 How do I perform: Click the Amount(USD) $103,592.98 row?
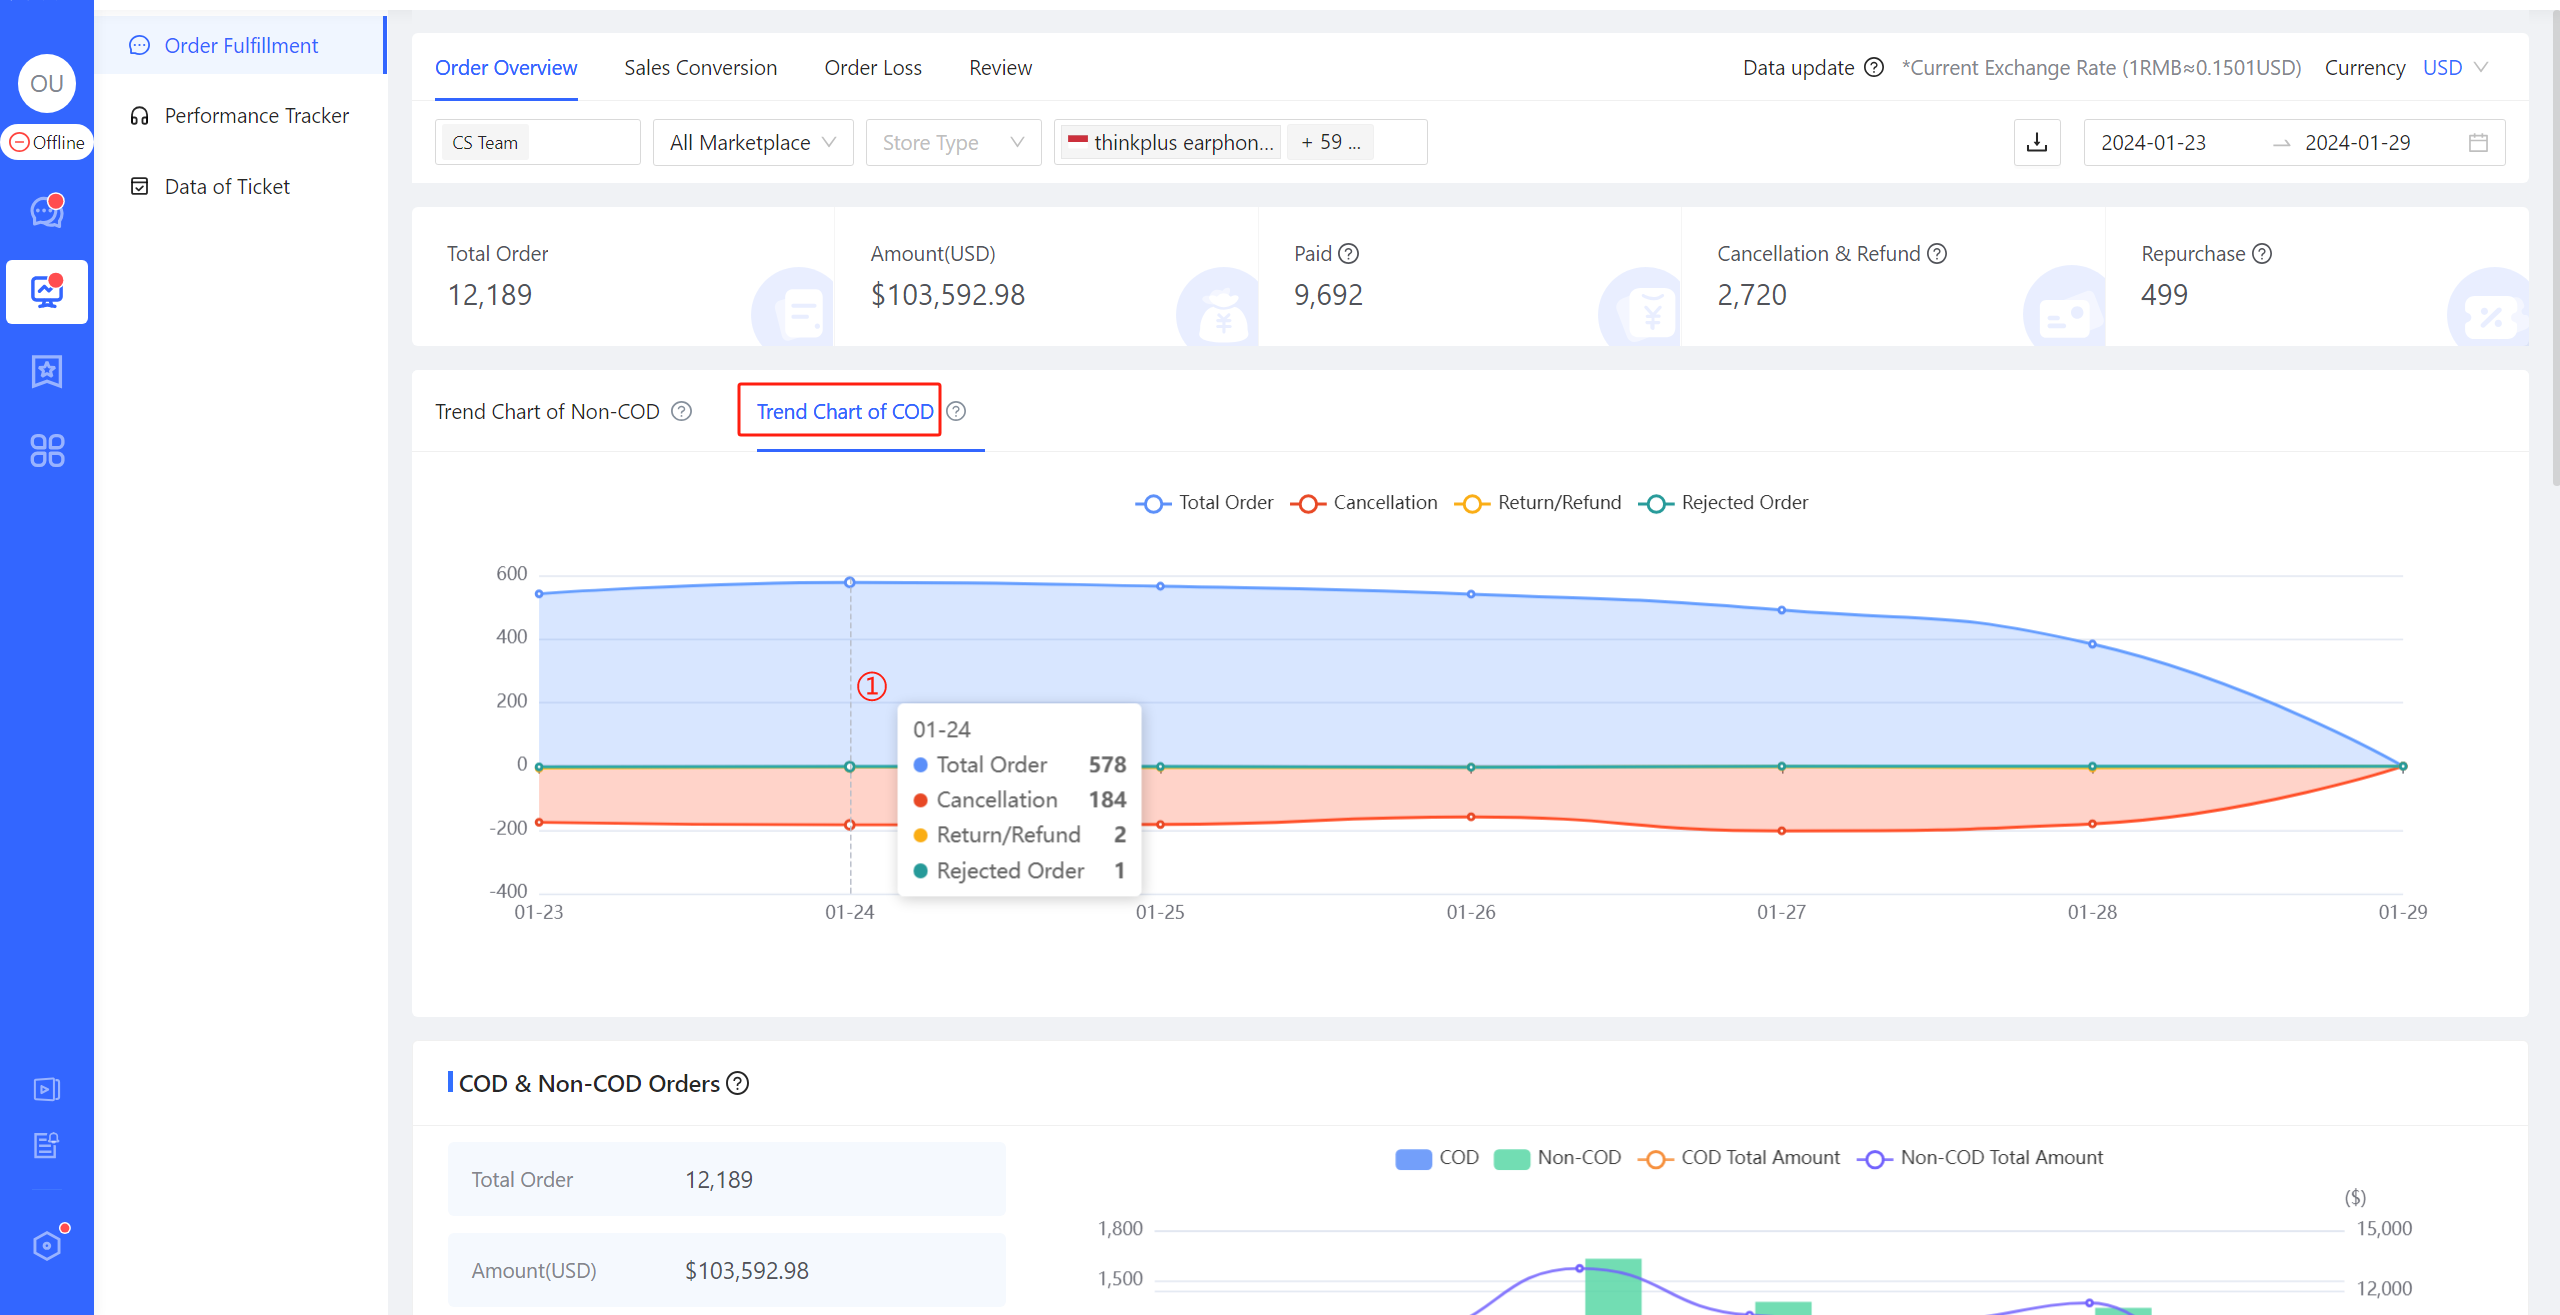(x=727, y=1271)
